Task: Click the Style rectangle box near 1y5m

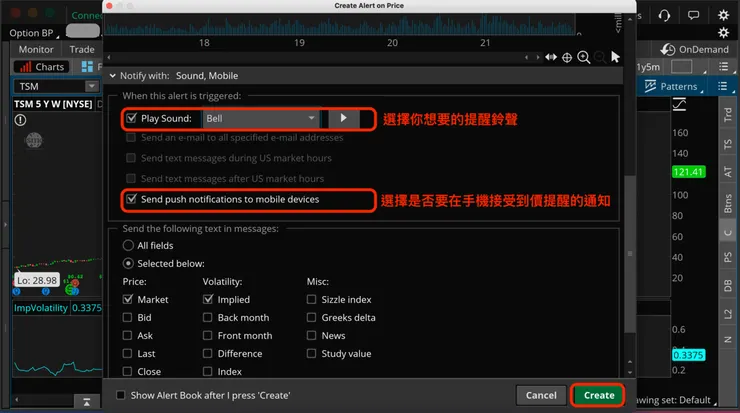Action: [x=681, y=67]
